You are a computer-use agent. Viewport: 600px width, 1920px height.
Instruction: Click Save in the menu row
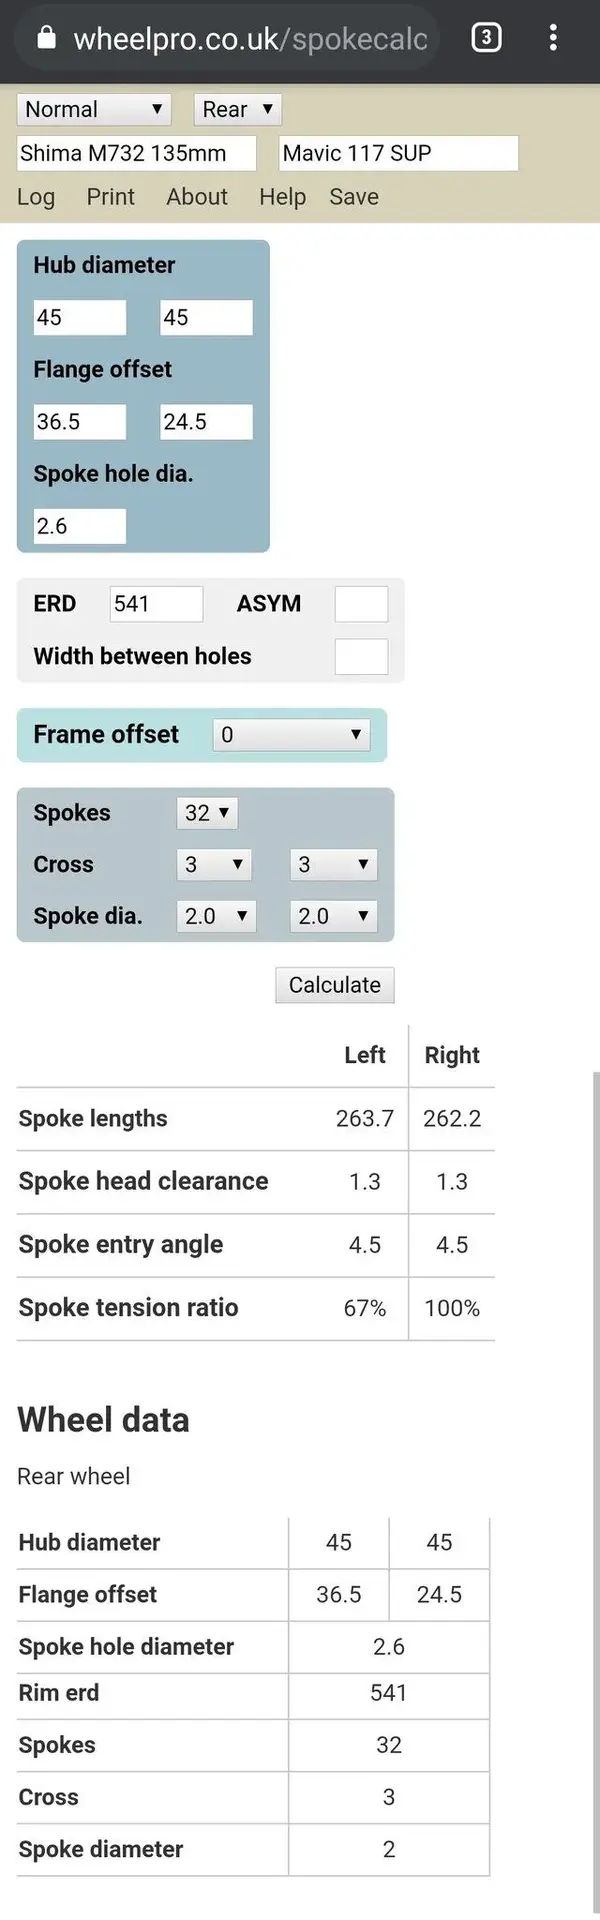354,197
